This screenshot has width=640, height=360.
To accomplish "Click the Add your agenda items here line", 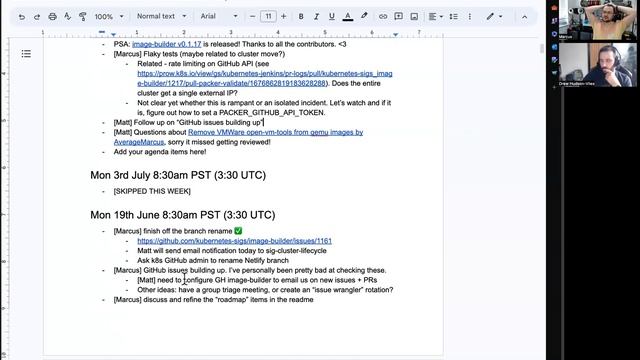I will [x=160, y=152].
